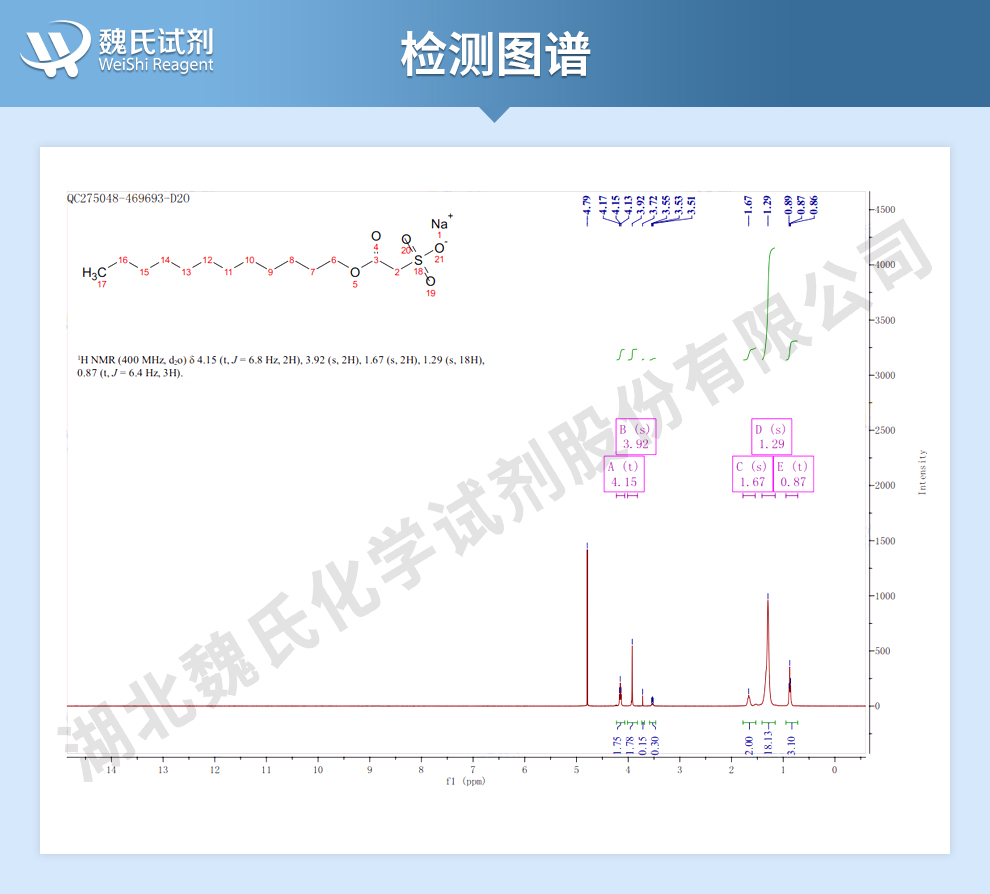This screenshot has width=990, height=894.
Task: Click the vertical Intensity axis label
Action: tap(922, 471)
